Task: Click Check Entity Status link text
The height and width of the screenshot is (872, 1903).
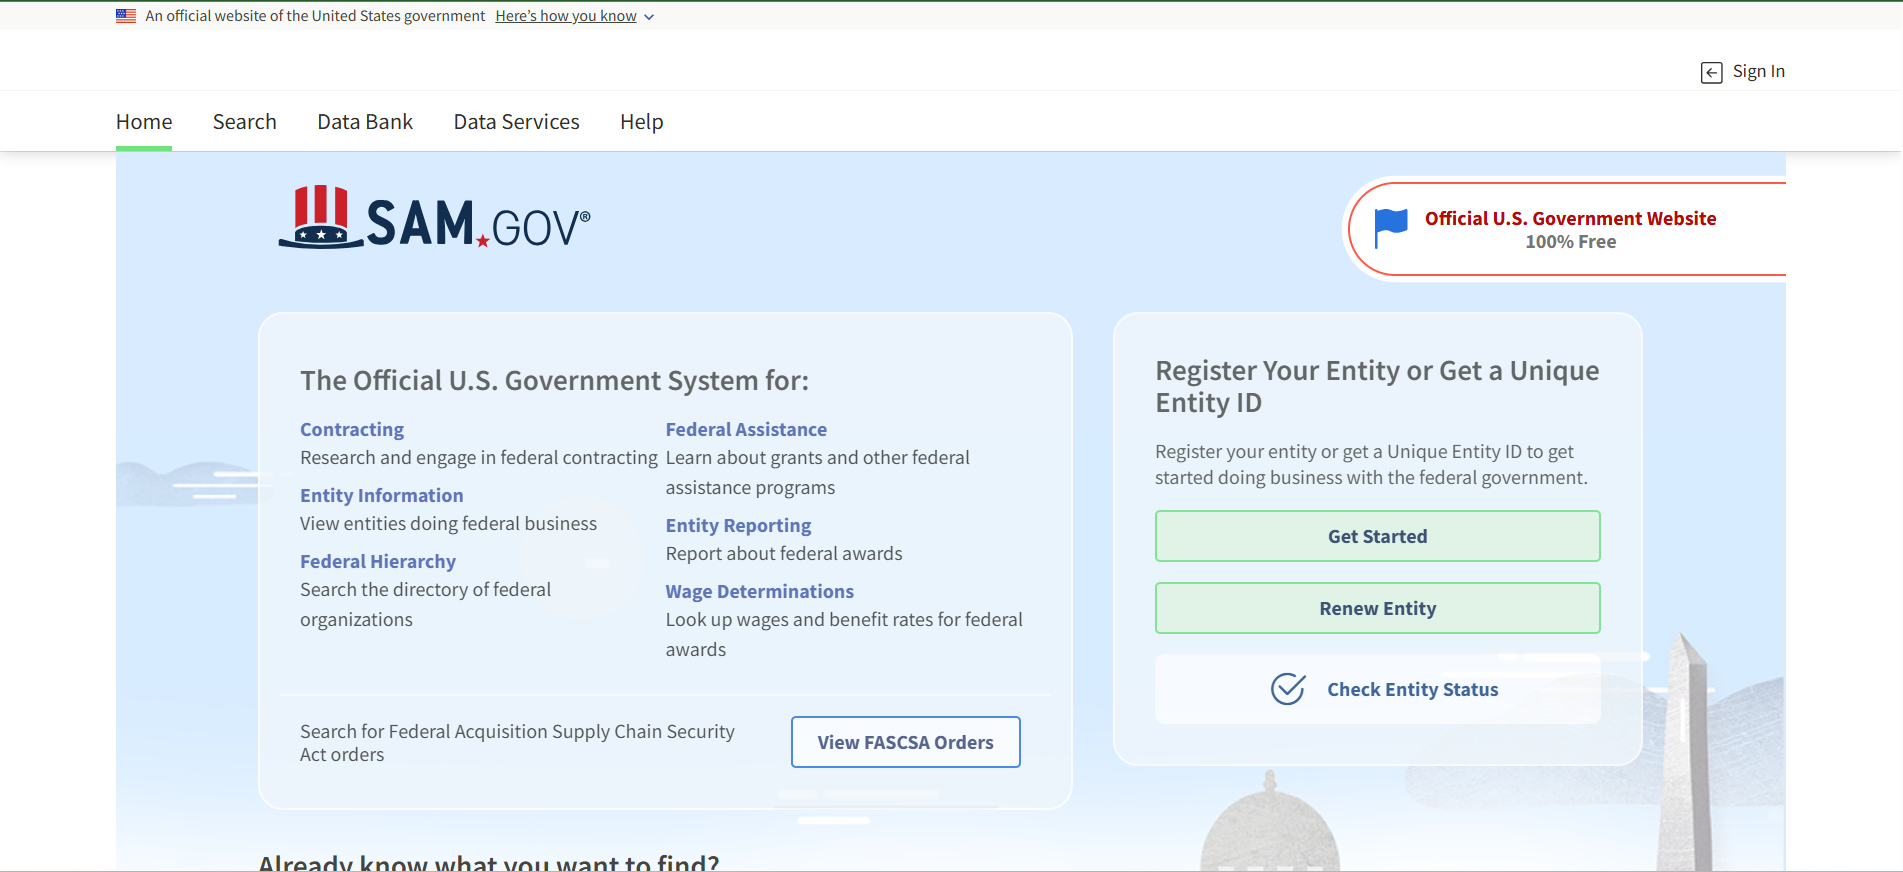Action: tap(1412, 689)
